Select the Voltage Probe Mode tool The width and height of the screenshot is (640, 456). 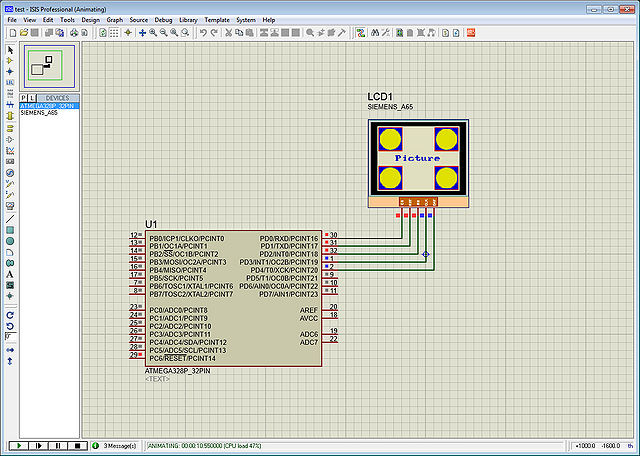point(10,184)
